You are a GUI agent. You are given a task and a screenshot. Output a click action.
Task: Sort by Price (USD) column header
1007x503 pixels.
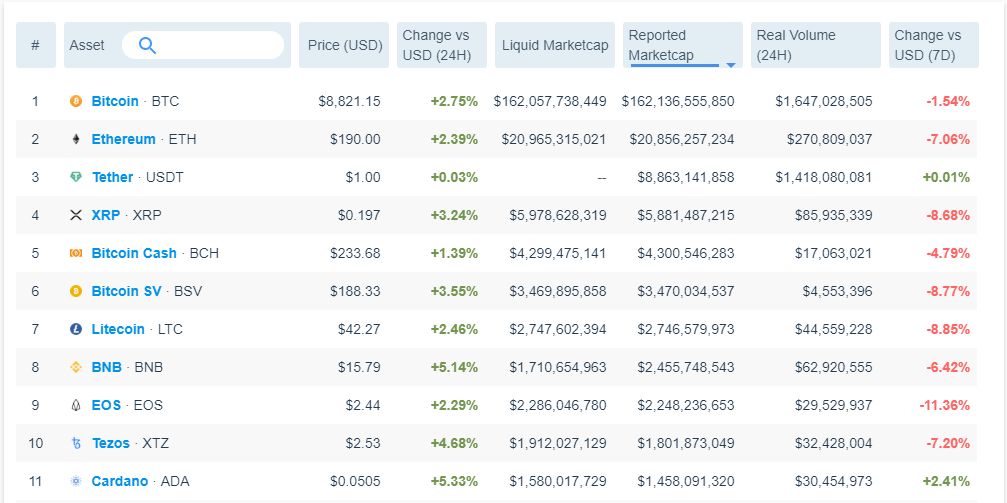click(x=344, y=45)
